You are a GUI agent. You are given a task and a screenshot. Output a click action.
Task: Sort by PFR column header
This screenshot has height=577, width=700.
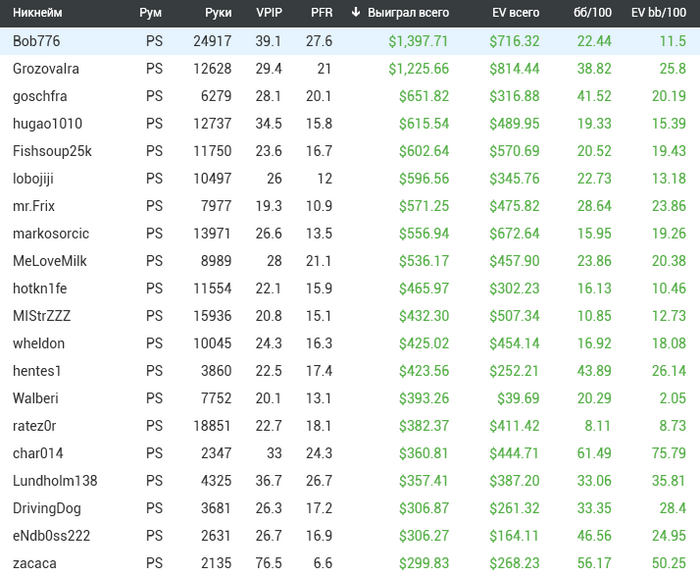[x=322, y=13]
